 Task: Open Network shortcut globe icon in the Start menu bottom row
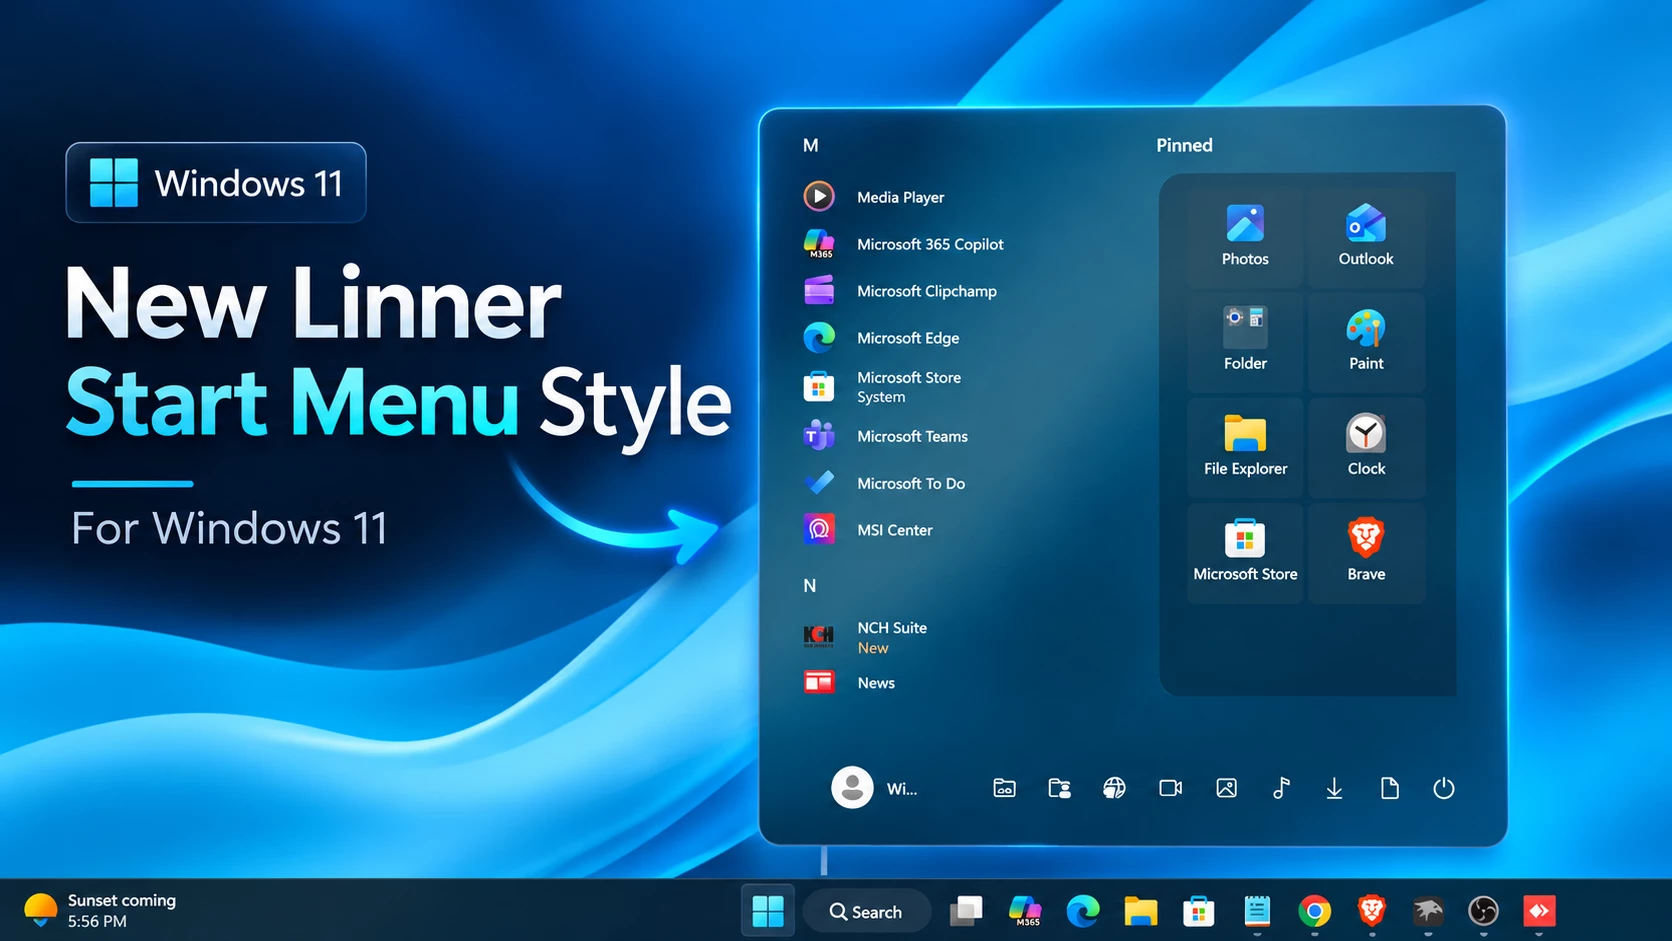click(x=1114, y=788)
